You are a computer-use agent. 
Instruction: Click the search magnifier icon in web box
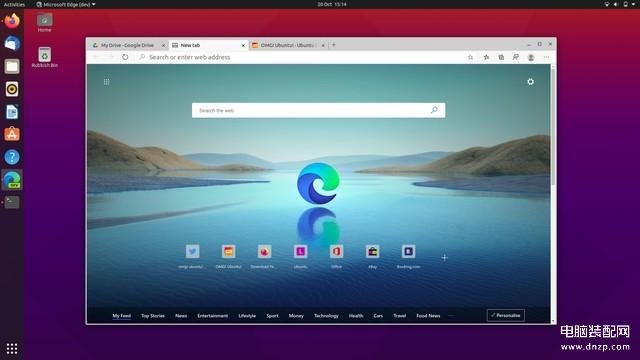tap(434, 110)
